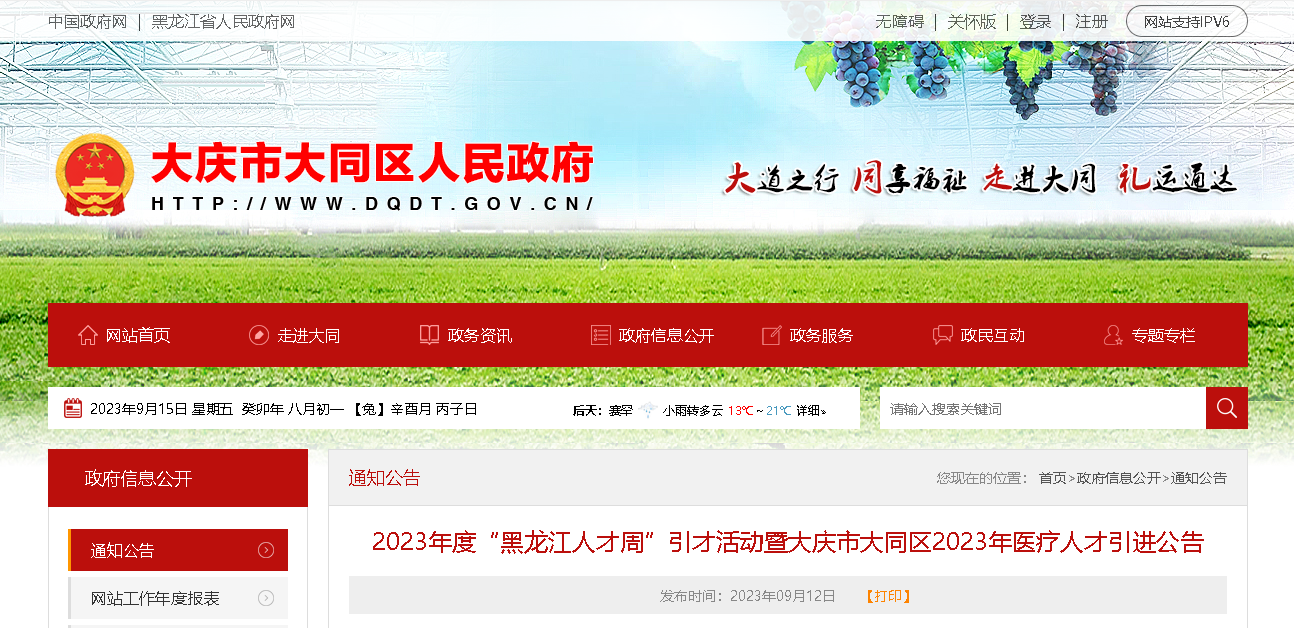The height and width of the screenshot is (628, 1294).
Task: Click the national emblem logo
Action: pos(94,176)
